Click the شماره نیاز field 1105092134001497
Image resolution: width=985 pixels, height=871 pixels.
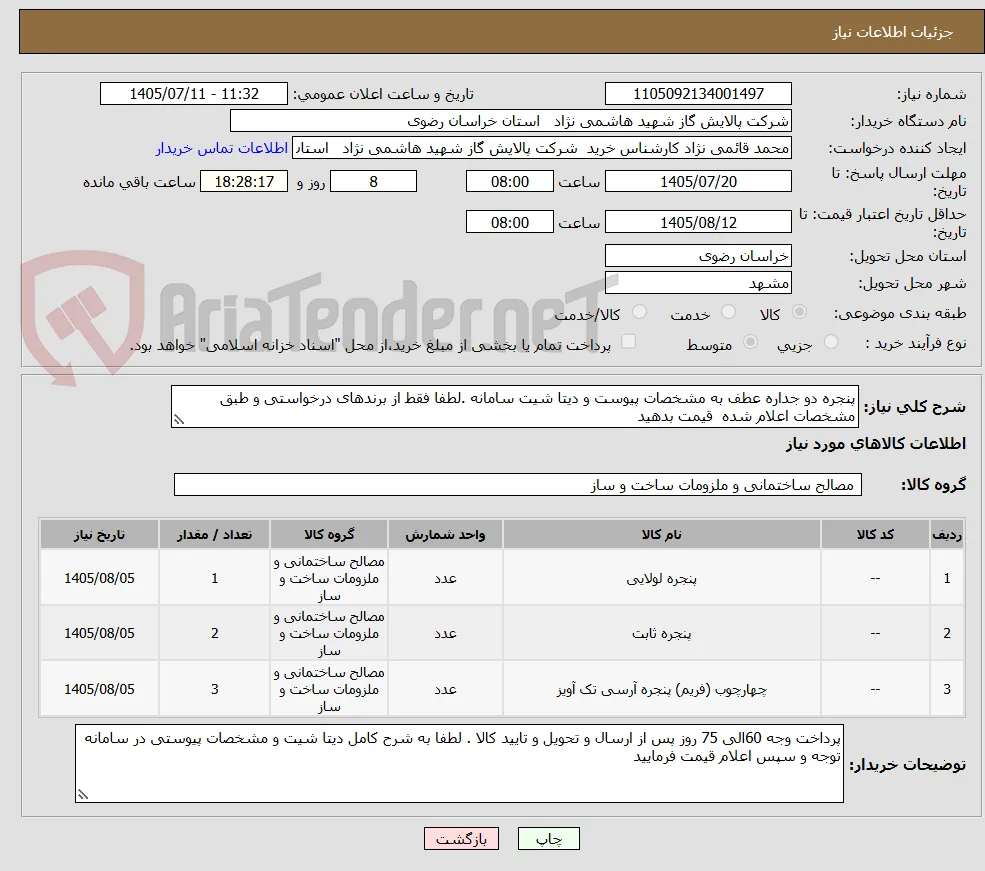point(698,94)
